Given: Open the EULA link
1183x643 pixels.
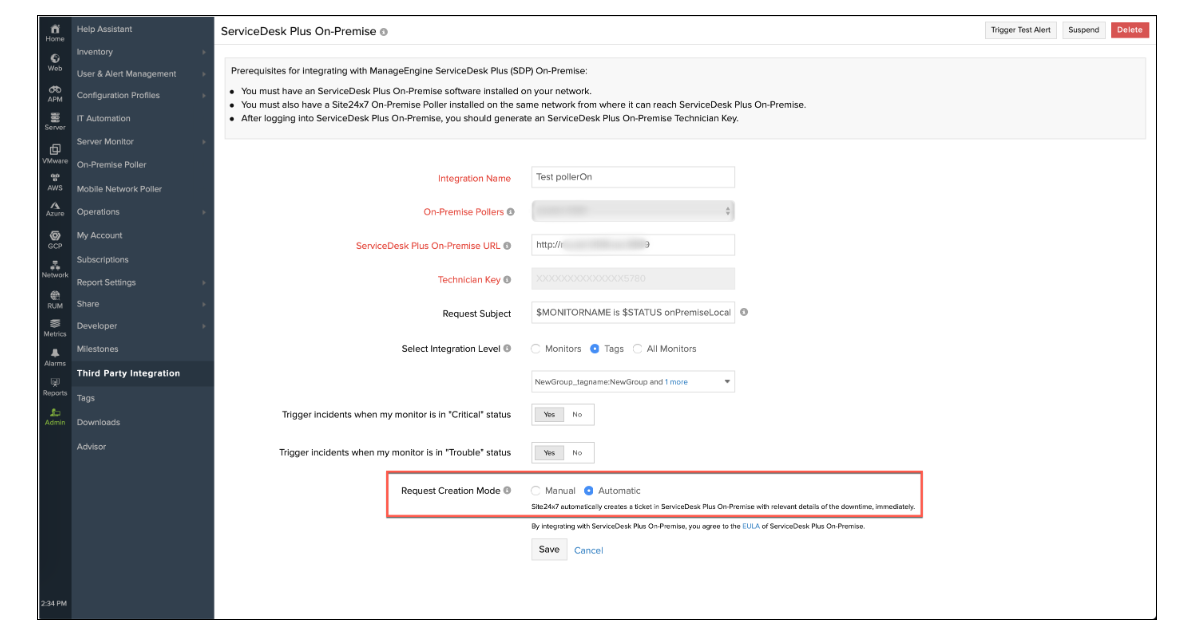Looking at the screenshot, I should 750,526.
